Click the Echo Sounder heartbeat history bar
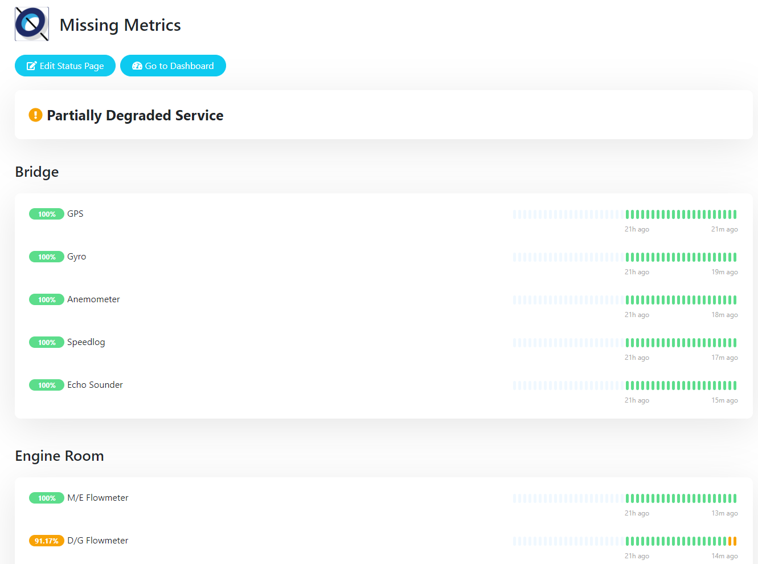The height and width of the screenshot is (564, 758). [625, 385]
